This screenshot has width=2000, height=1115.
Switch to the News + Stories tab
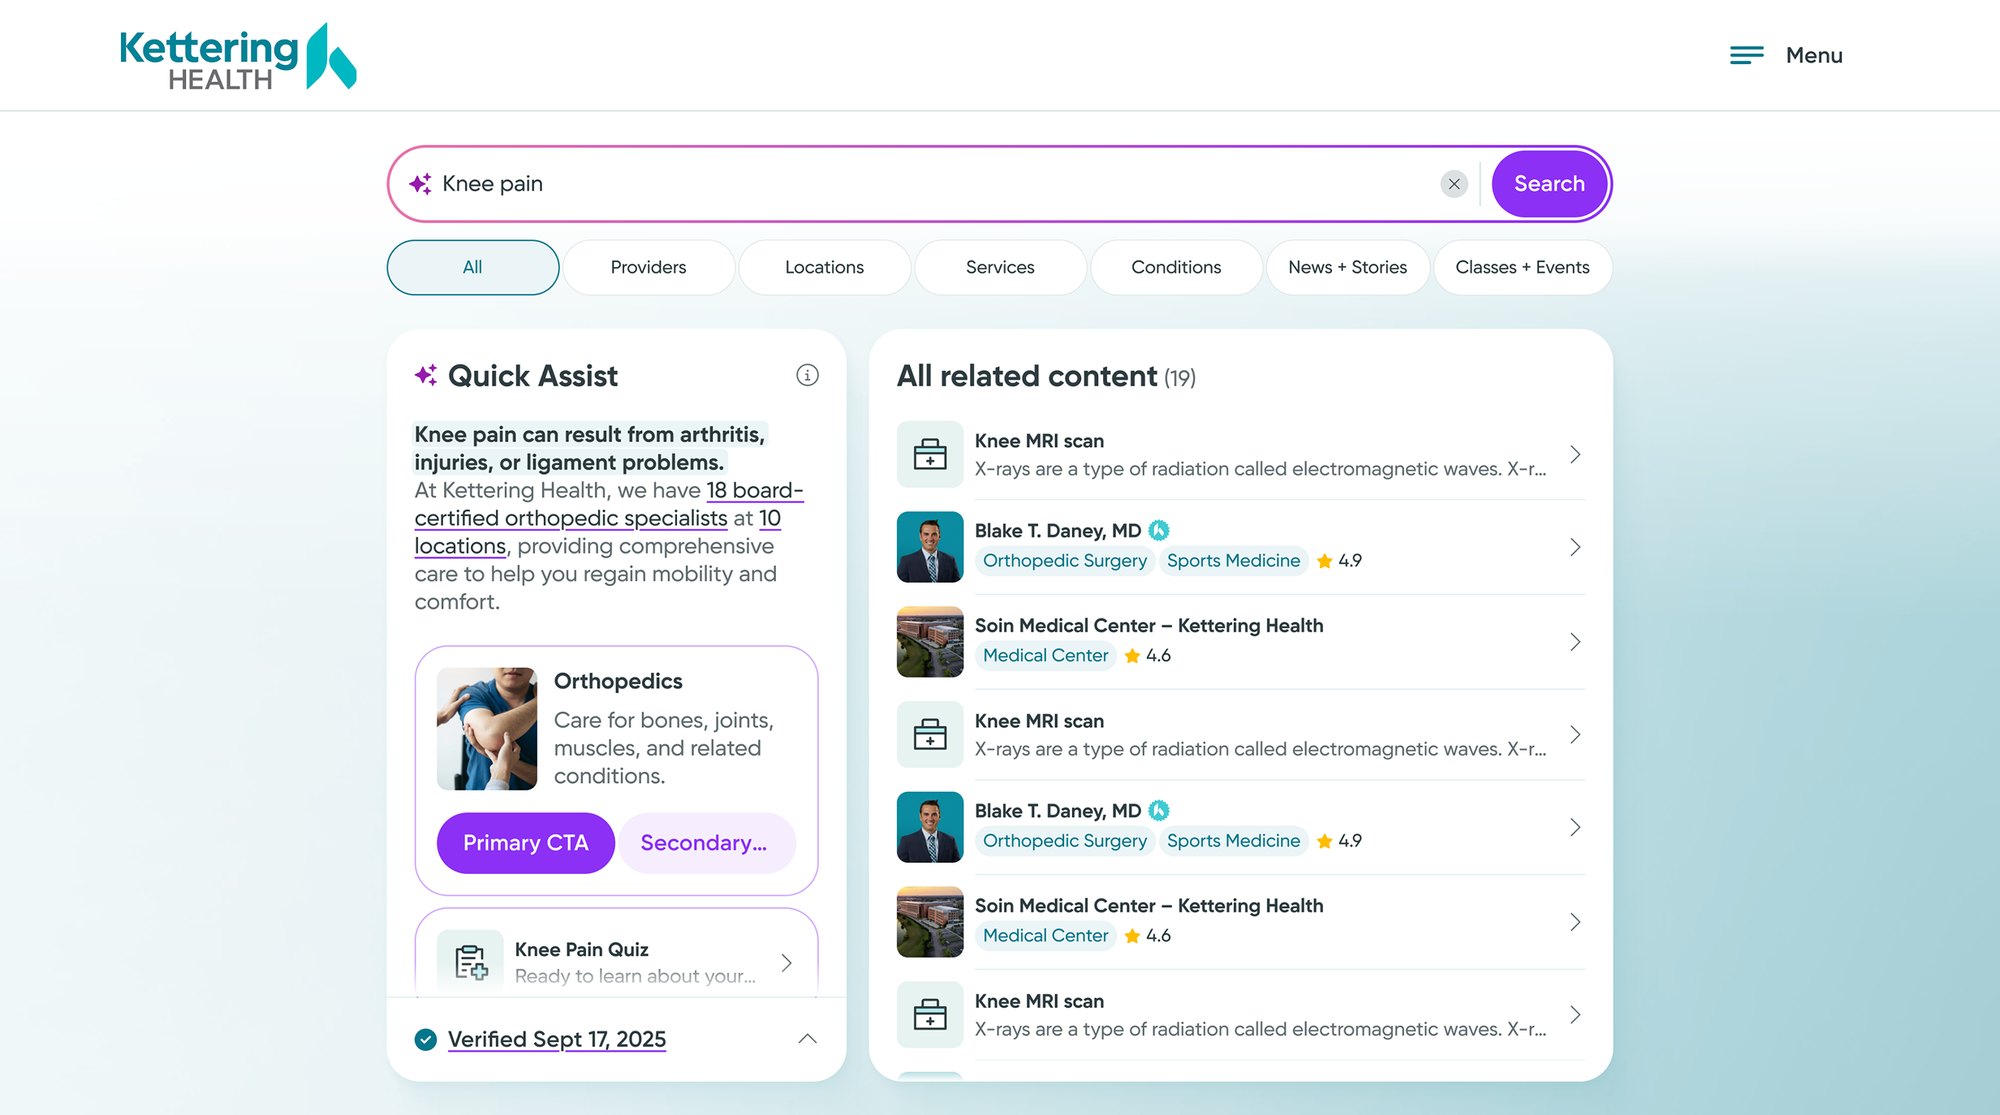(1348, 267)
